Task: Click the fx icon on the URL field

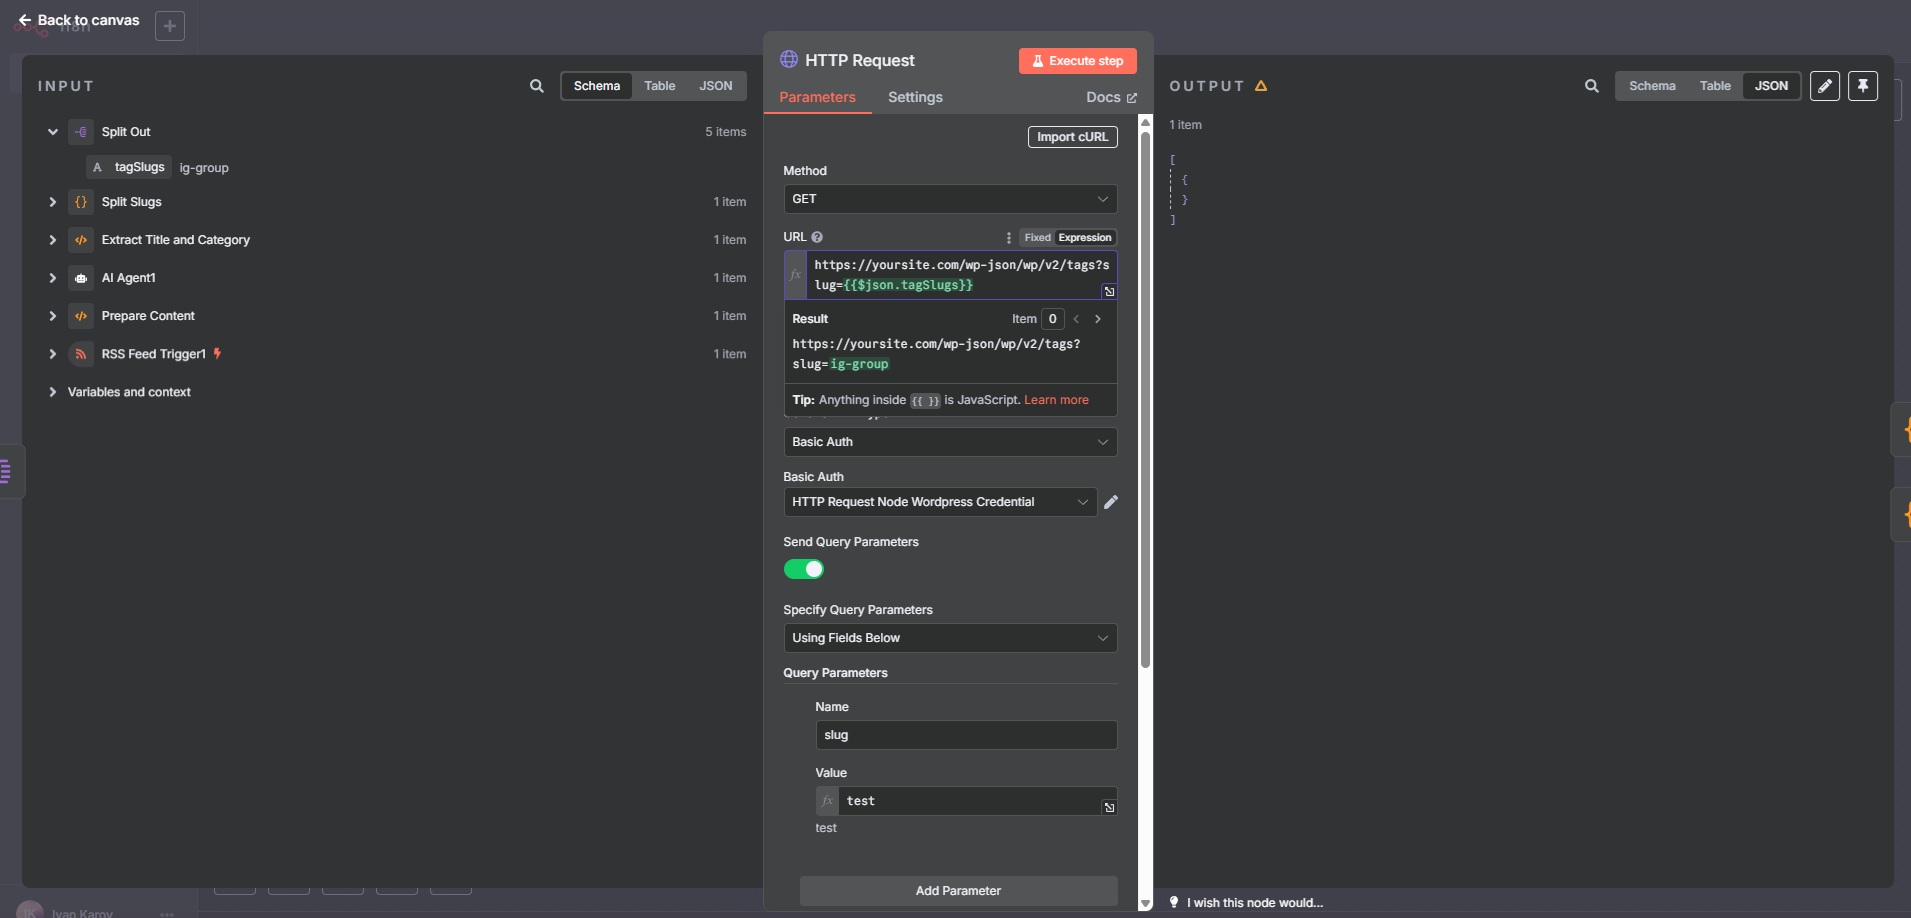Action: [x=796, y=275]
